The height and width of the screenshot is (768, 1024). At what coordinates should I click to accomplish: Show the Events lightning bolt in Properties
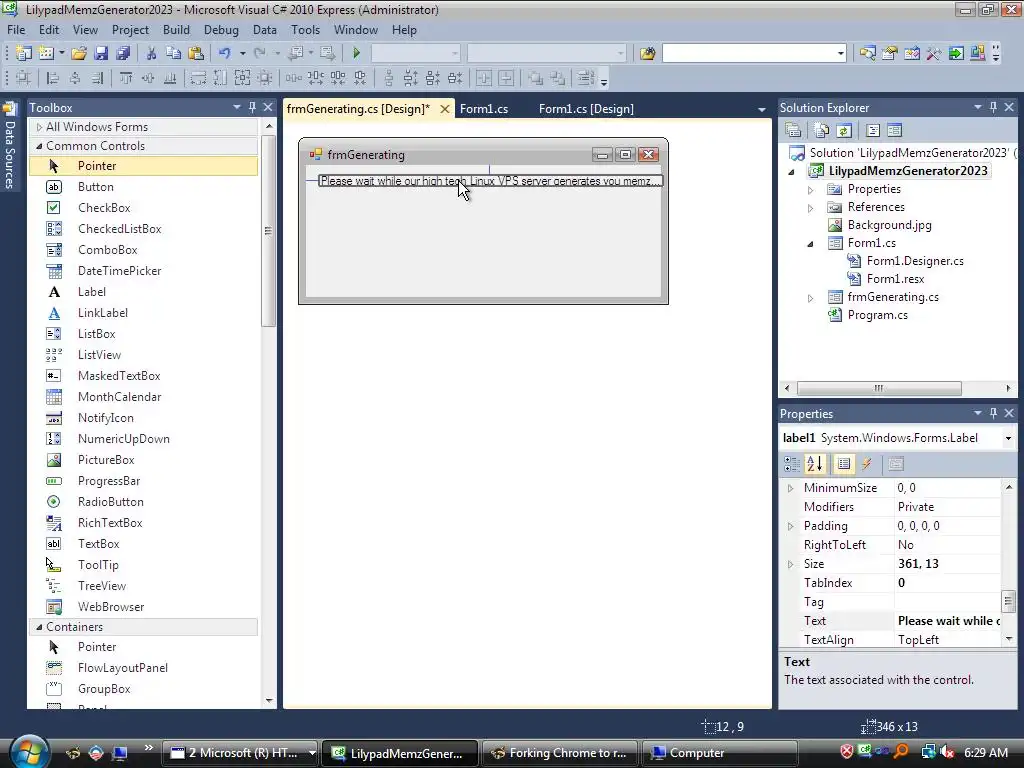pyautogui.click(x=867, y=464)
